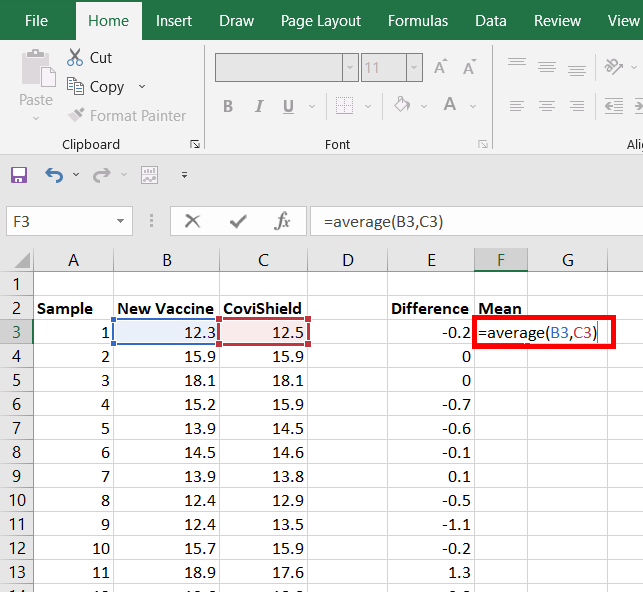Open Insert Function fx dialog

click(x=283, y=221)
